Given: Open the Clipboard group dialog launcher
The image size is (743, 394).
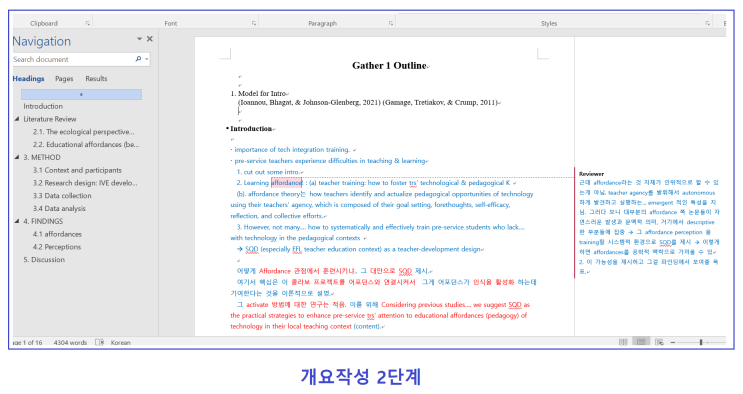Looking at the screenshot, I should click(88, 23).
